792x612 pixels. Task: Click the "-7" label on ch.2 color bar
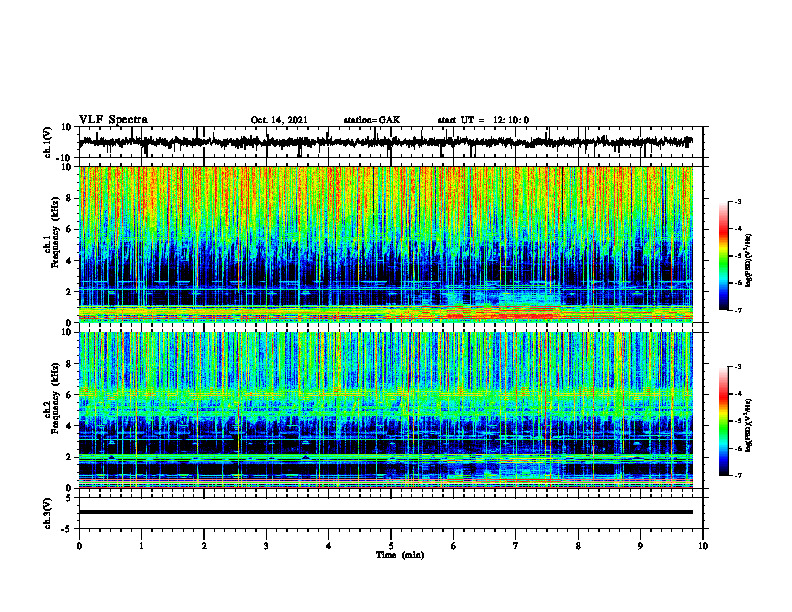point(738,476)
